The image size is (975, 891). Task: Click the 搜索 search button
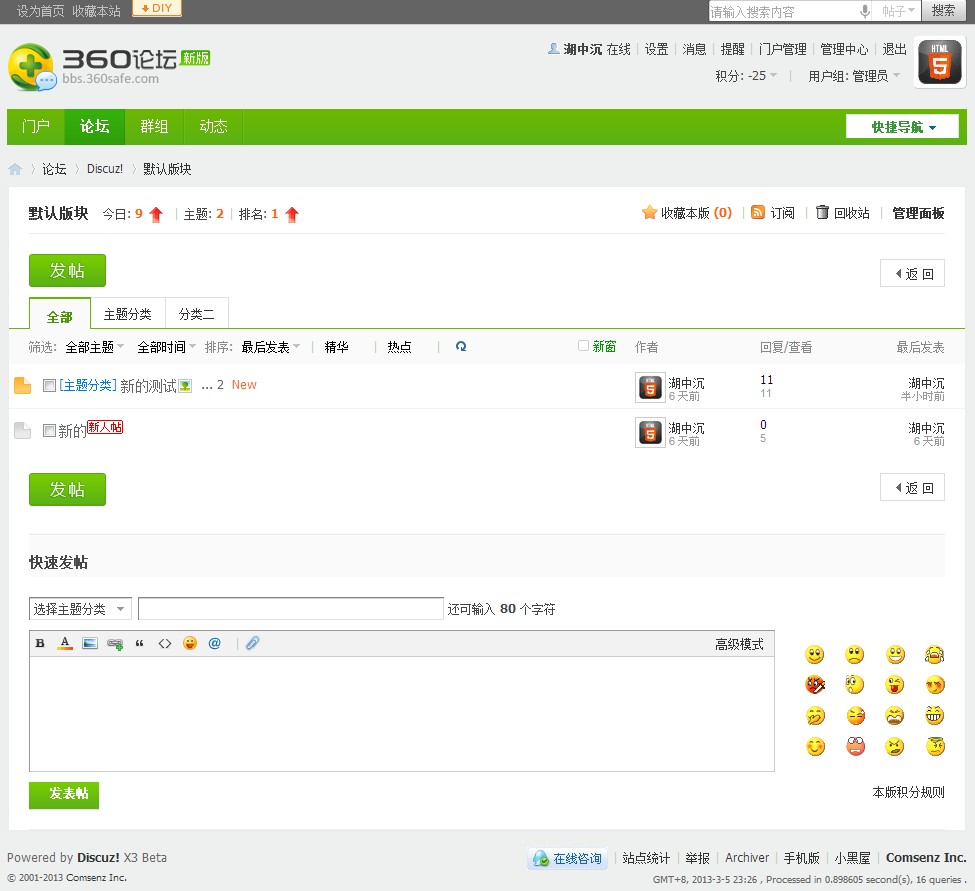point(943,11)
